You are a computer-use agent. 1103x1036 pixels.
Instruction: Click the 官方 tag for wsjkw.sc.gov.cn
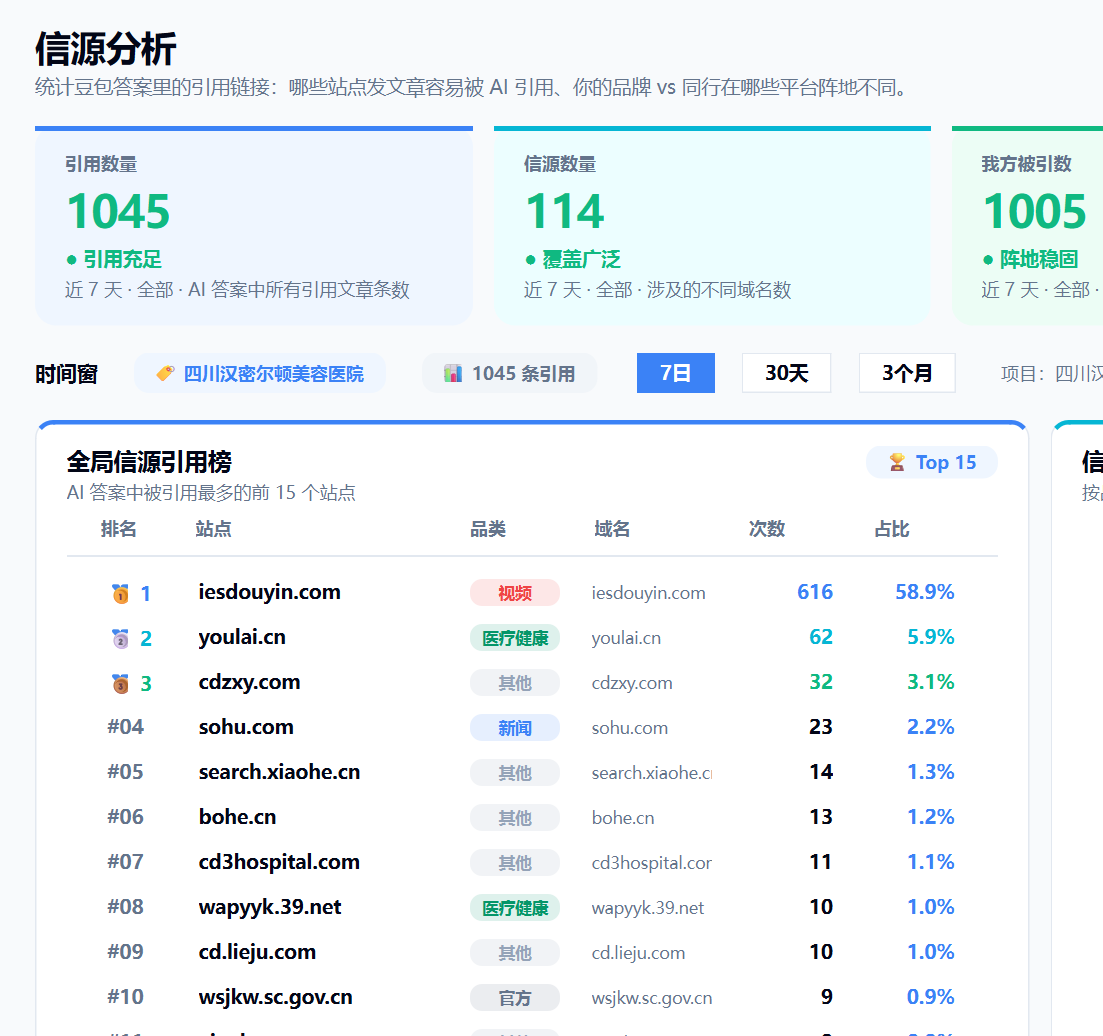(515, 998)
